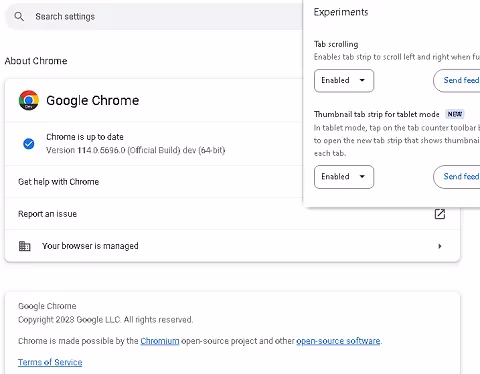Click the Chrome version number text
This screenshot has width=480, height=374.
135,150
